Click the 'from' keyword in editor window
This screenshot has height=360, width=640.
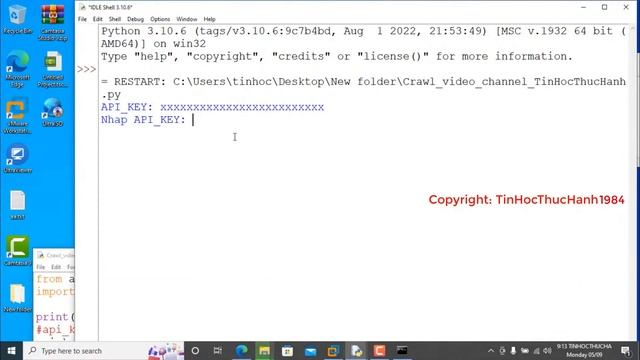coord(49,279)
